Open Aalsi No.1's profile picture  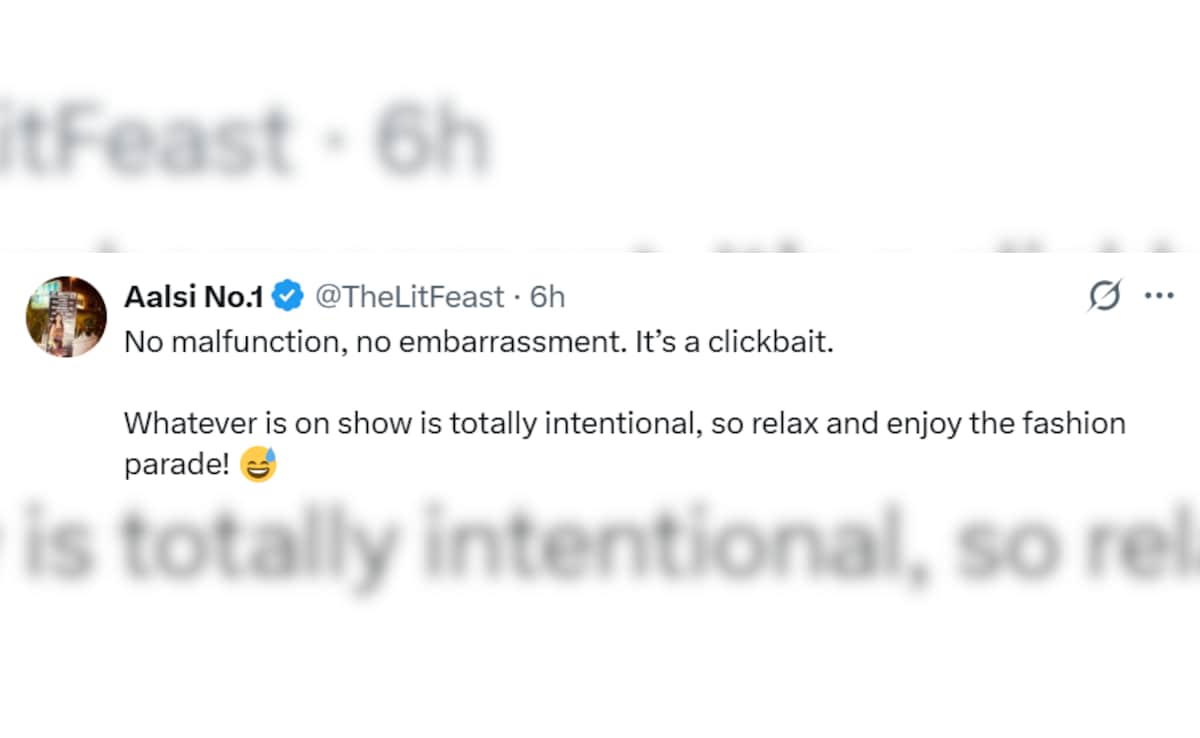66,316
